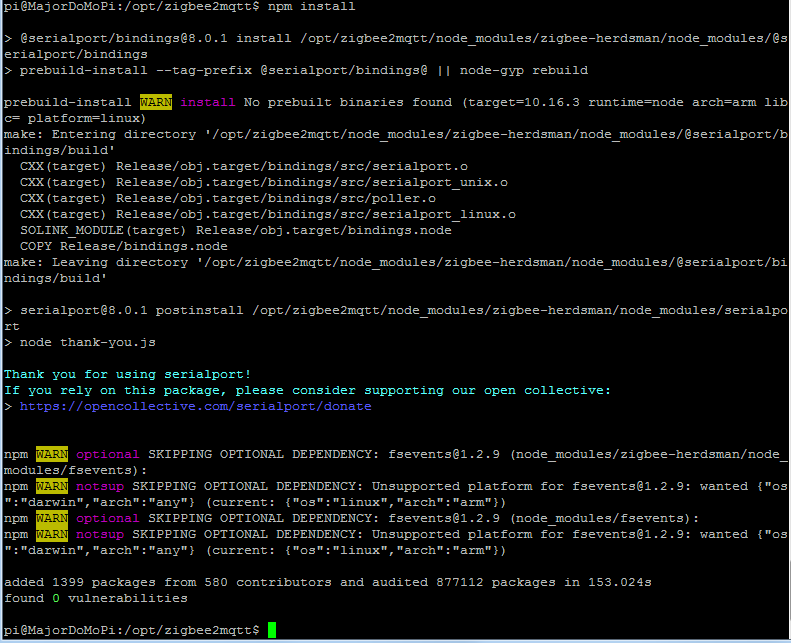Click the first 'notsup' warning label
This screenshot has height=643, width=791.
click(100, 486)
